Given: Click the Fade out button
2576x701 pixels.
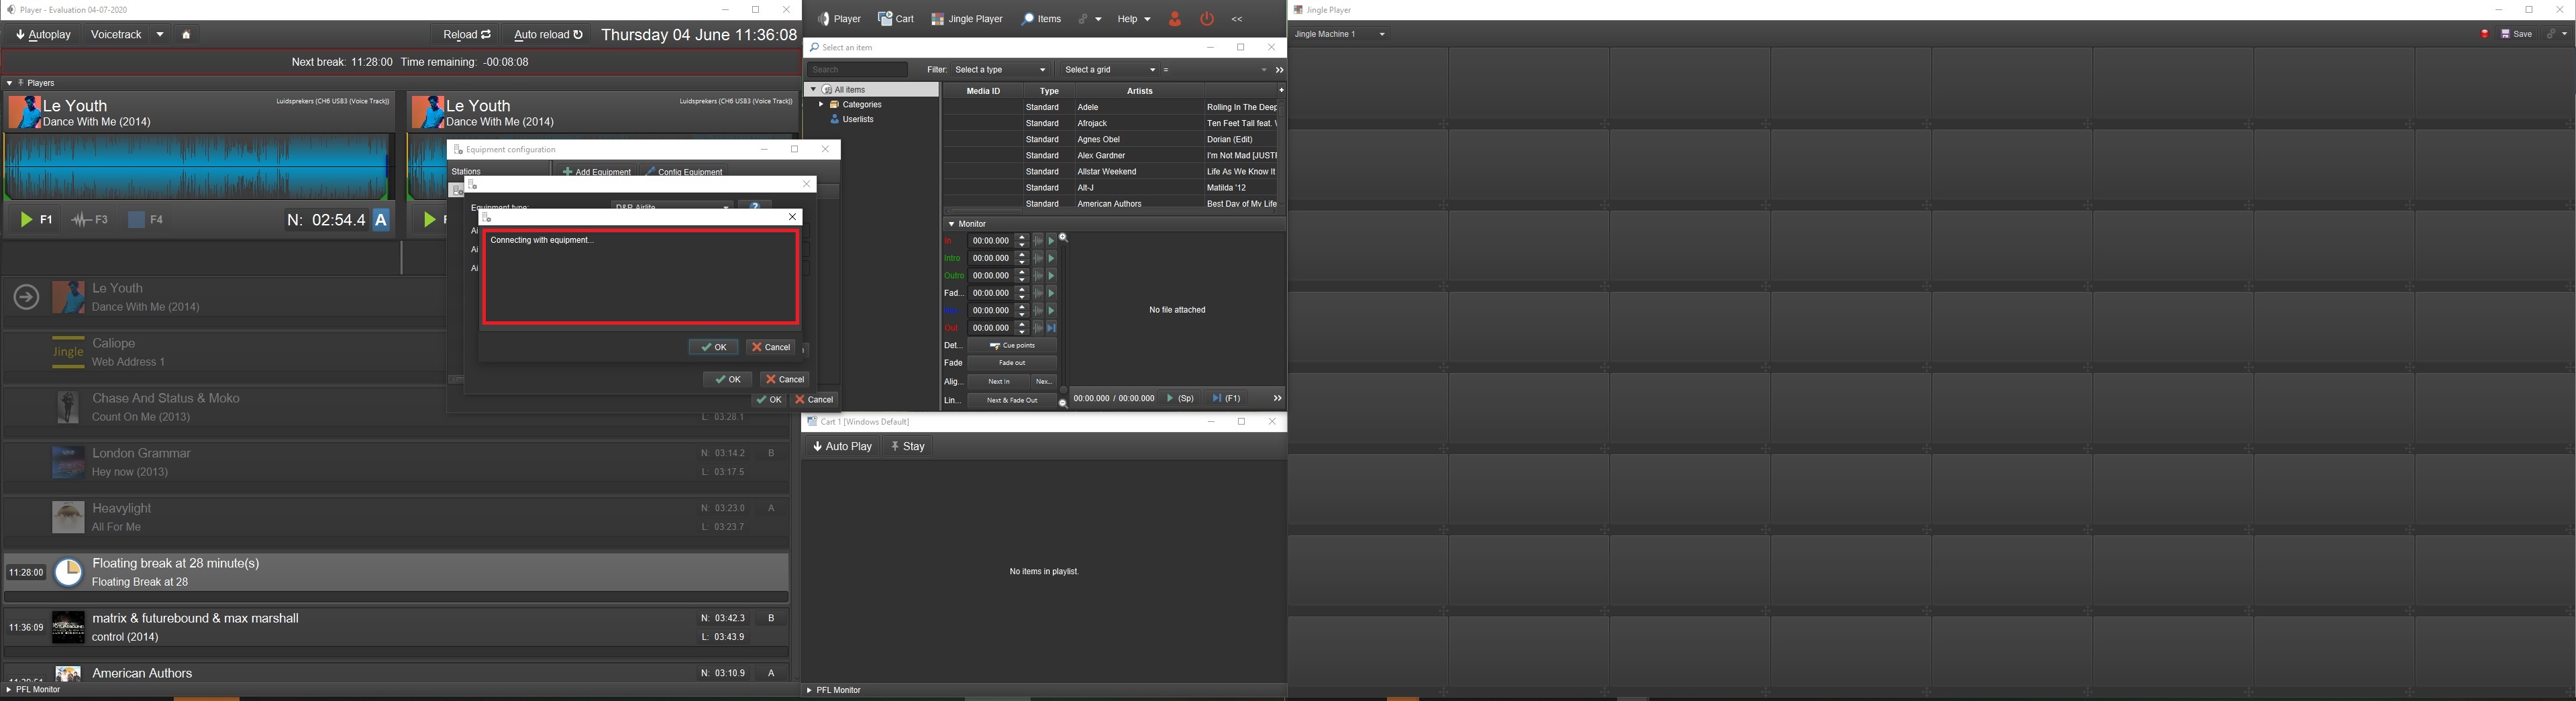Looking at the screenshot, I should [1012, 363].
